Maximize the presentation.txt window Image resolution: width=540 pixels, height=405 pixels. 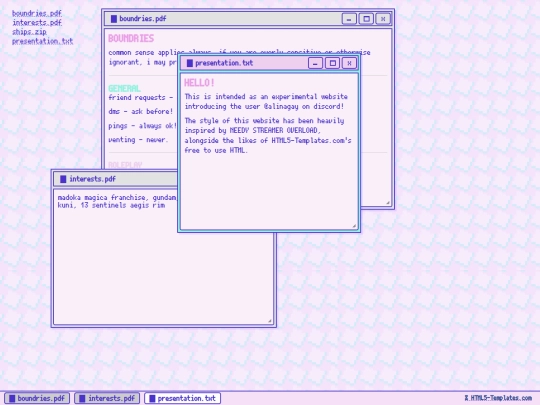(x=332, y=63)
